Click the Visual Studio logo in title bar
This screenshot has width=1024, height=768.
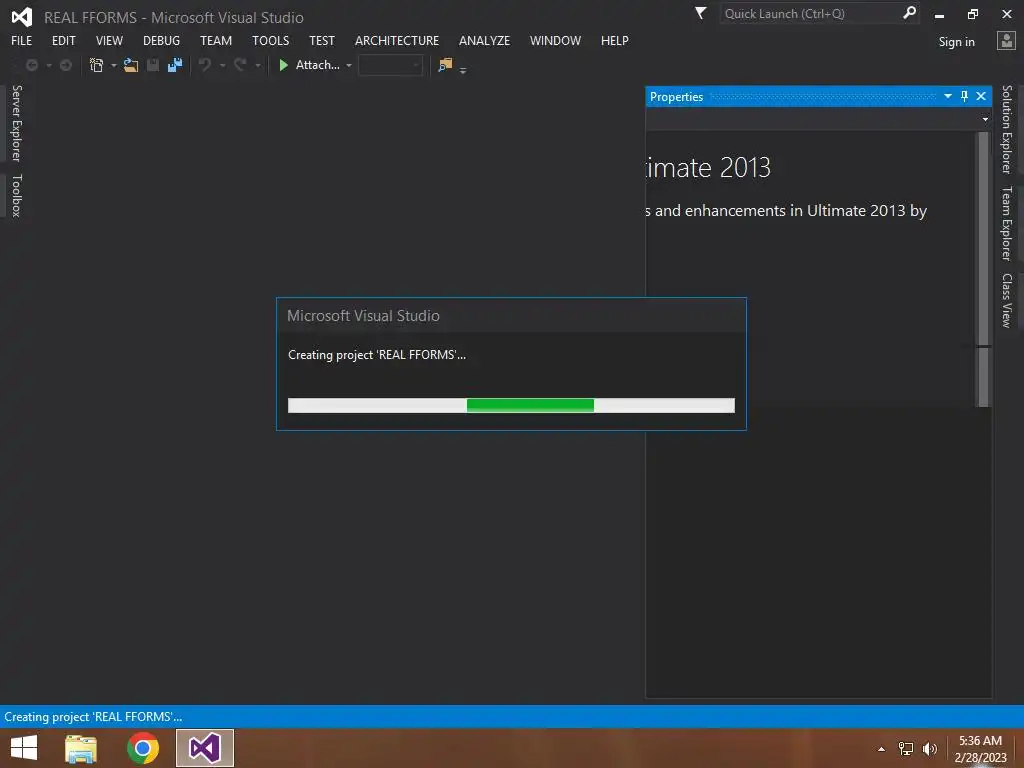pos(22,17)
